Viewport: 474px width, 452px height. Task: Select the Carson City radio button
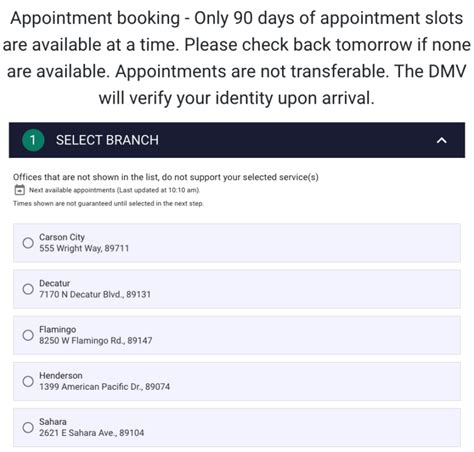pyautogui.click(x=28, y=243)
